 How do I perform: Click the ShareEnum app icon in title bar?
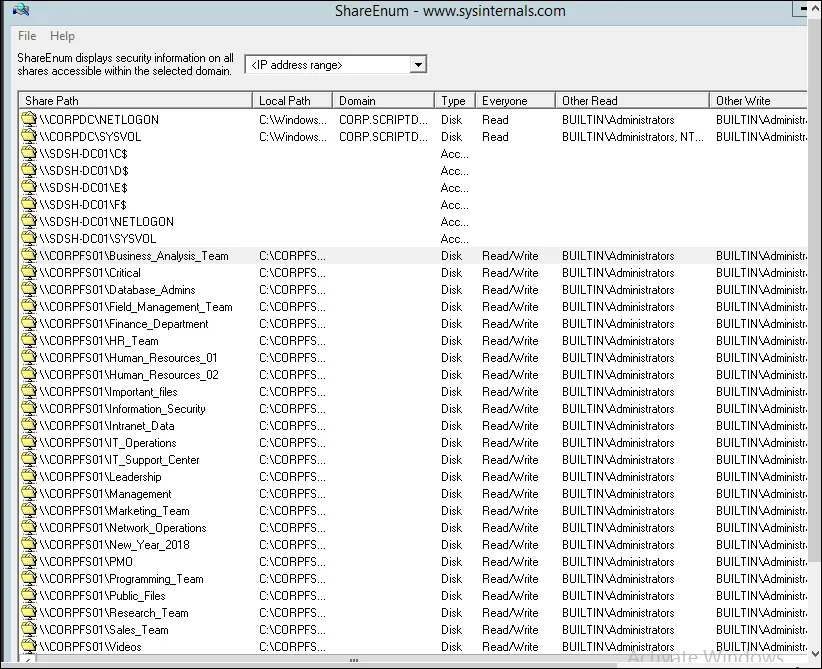(x=21, y=10)
